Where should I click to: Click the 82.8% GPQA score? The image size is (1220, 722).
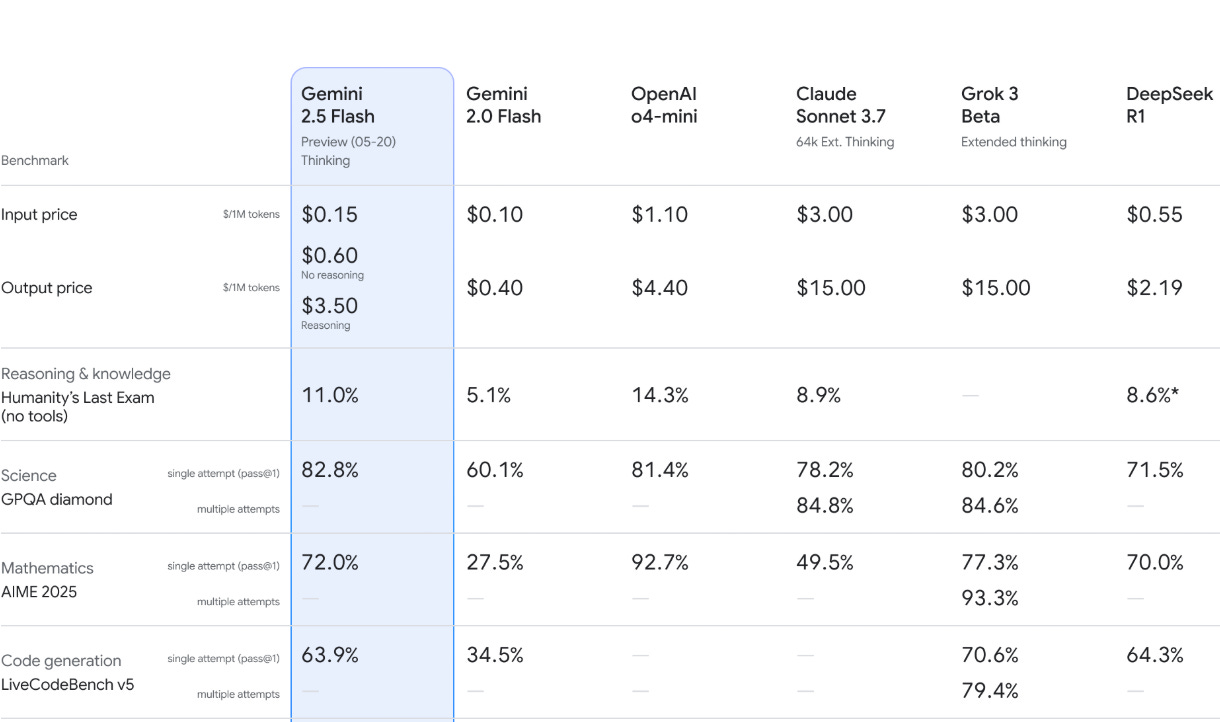(x=330, y=470)
